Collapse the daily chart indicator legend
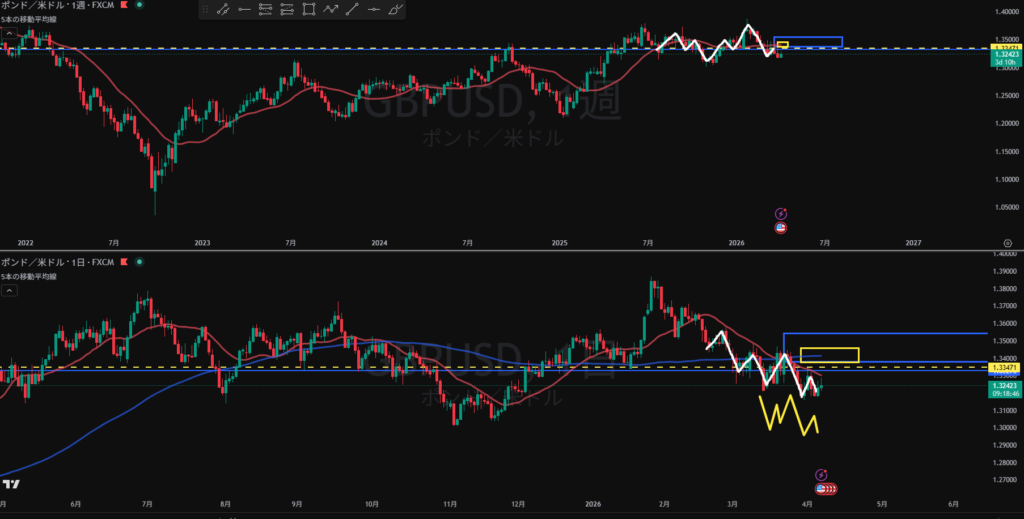The width and height of the screenshot is (1024, 519). (9, 290)
